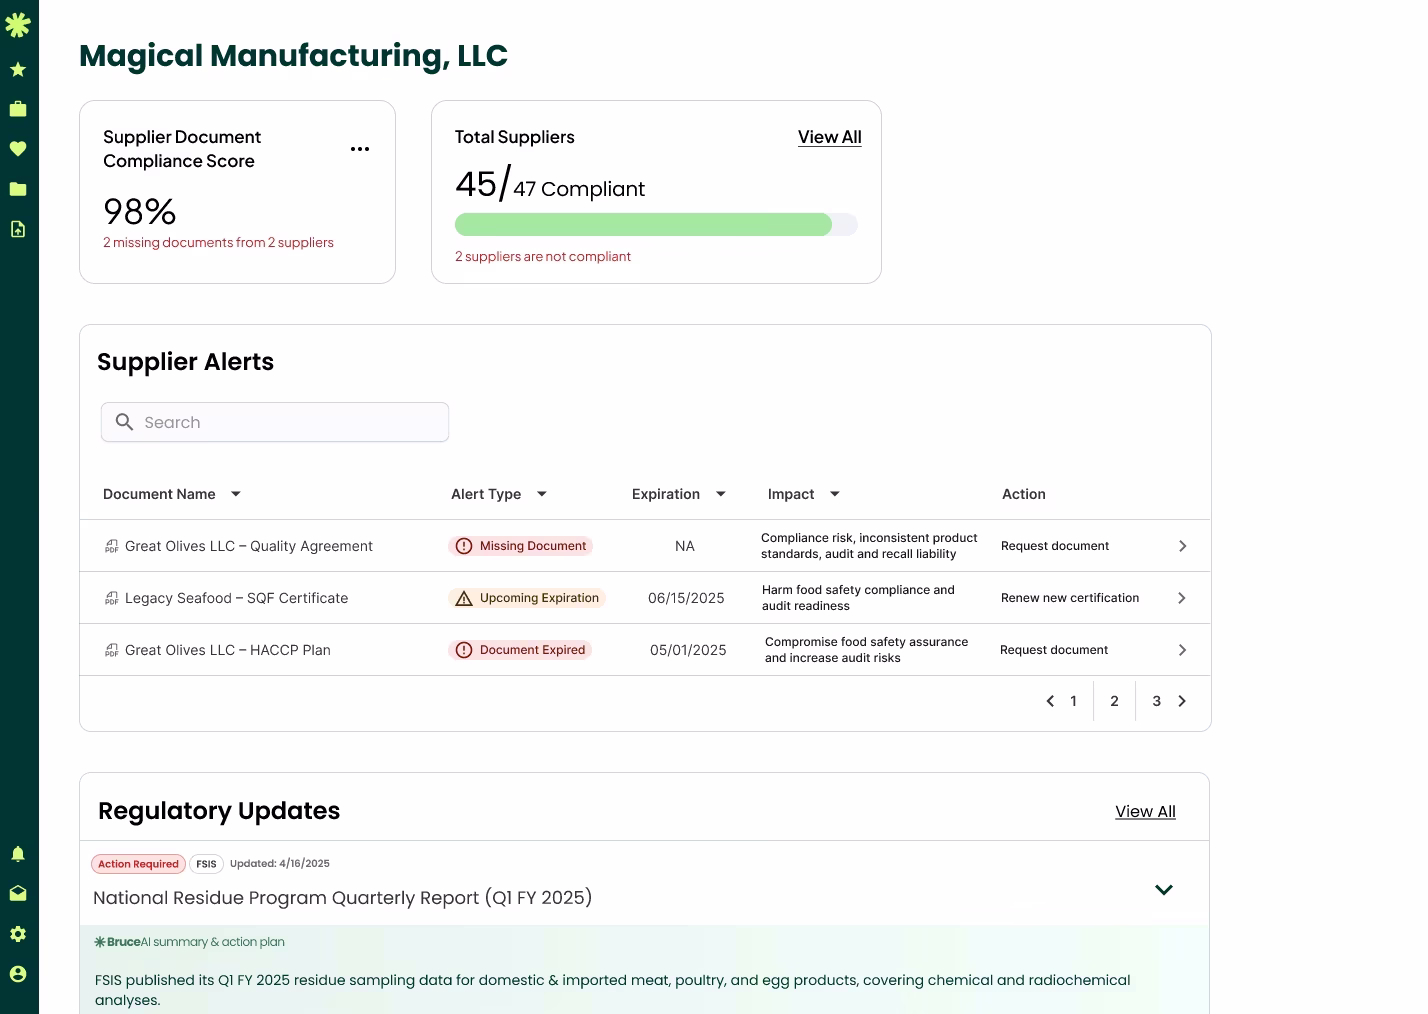Open the folder icon in sidebar
This screenshot has width=1428, height=1014.
18,189
